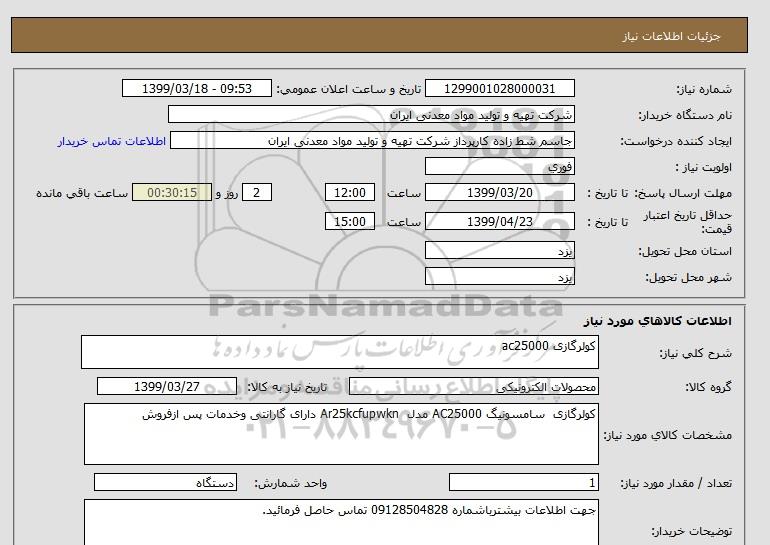Click the استان محل تحویل label
The height and width of the screenshot is (545, 770).
685,251
